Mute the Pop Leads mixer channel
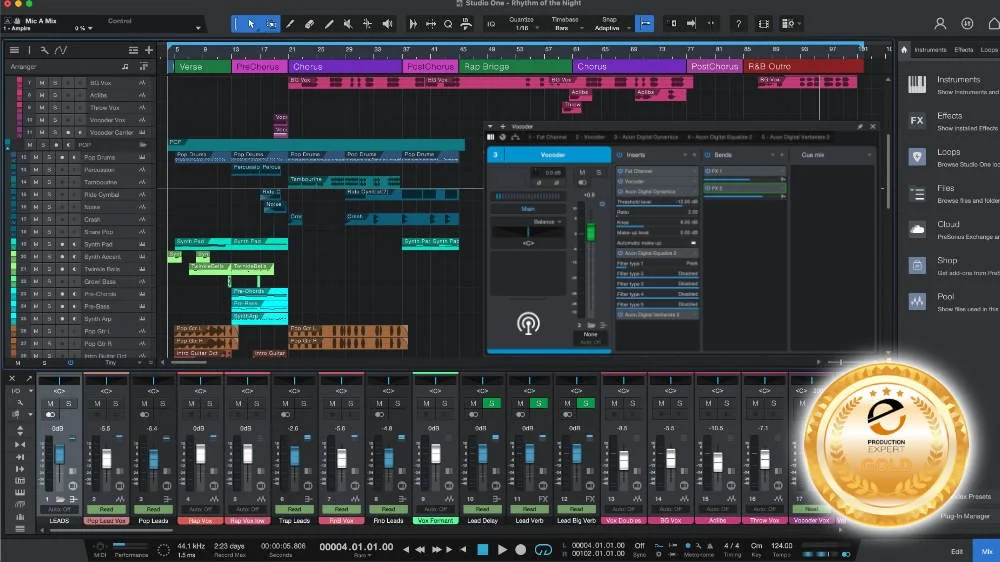Screen dimensions: 1000x562 coord(145,403)
